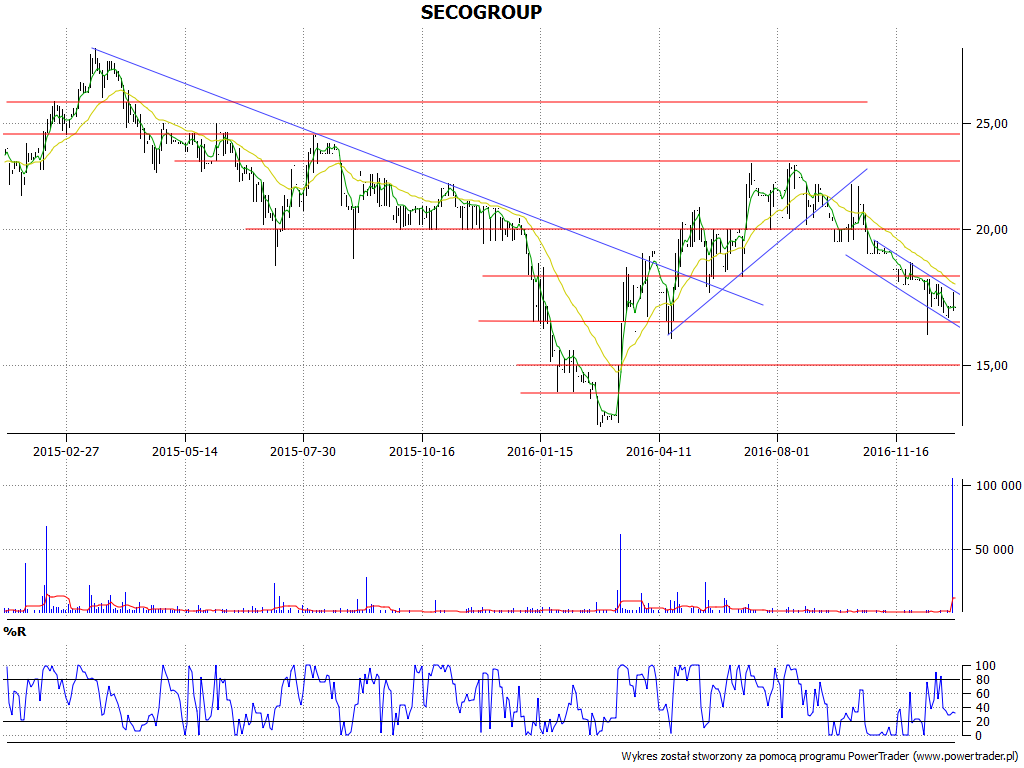Select the 2015-07-30 date label

point(303,451)
